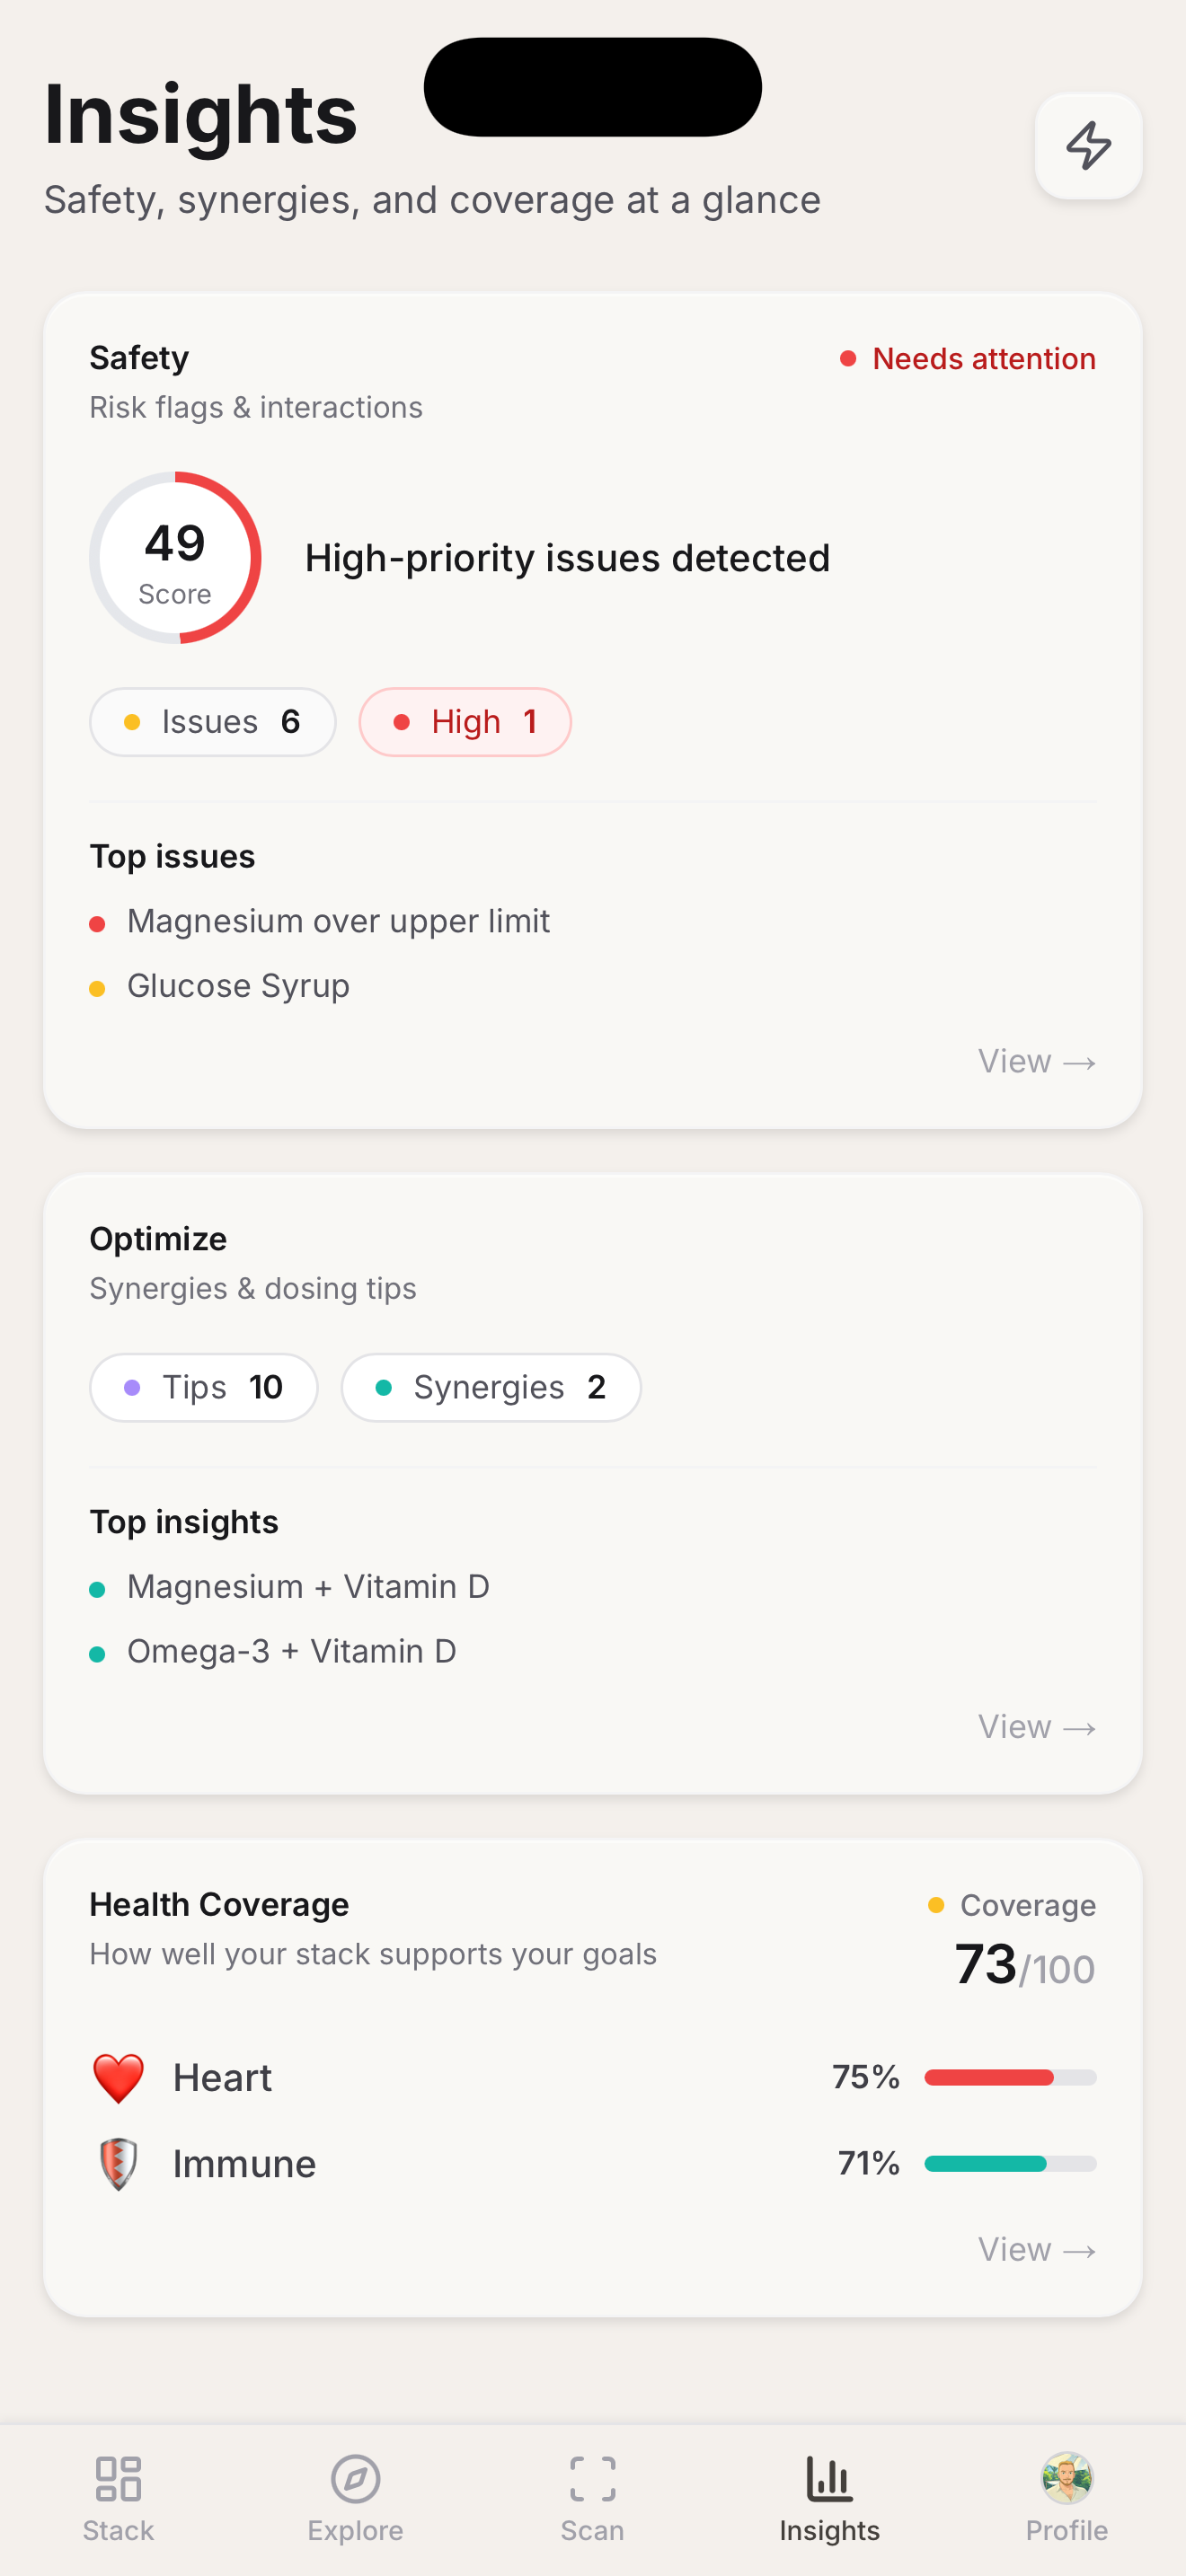
Task: Tap the Magnesium + Vitamin D synergy
Action: tap(308, 1586)
